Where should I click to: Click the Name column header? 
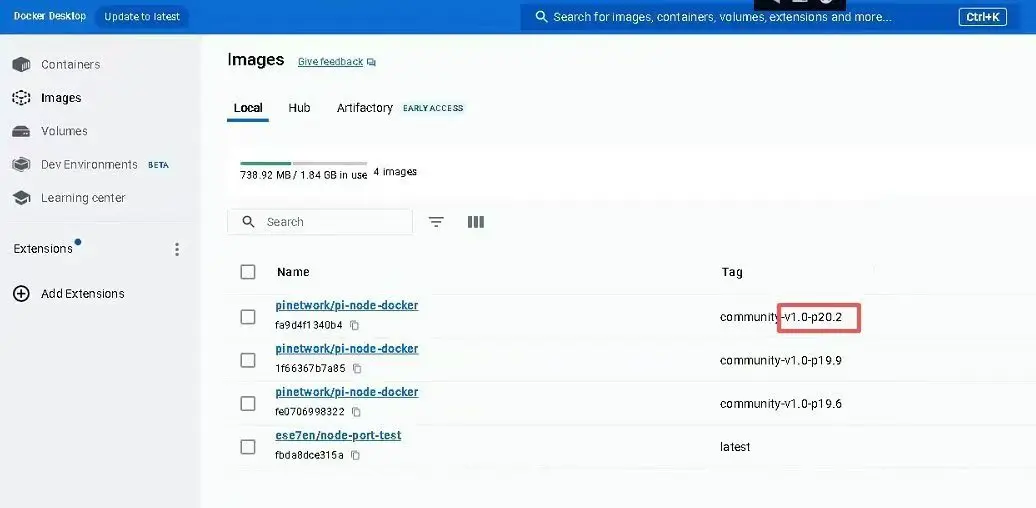pos(293,272)
